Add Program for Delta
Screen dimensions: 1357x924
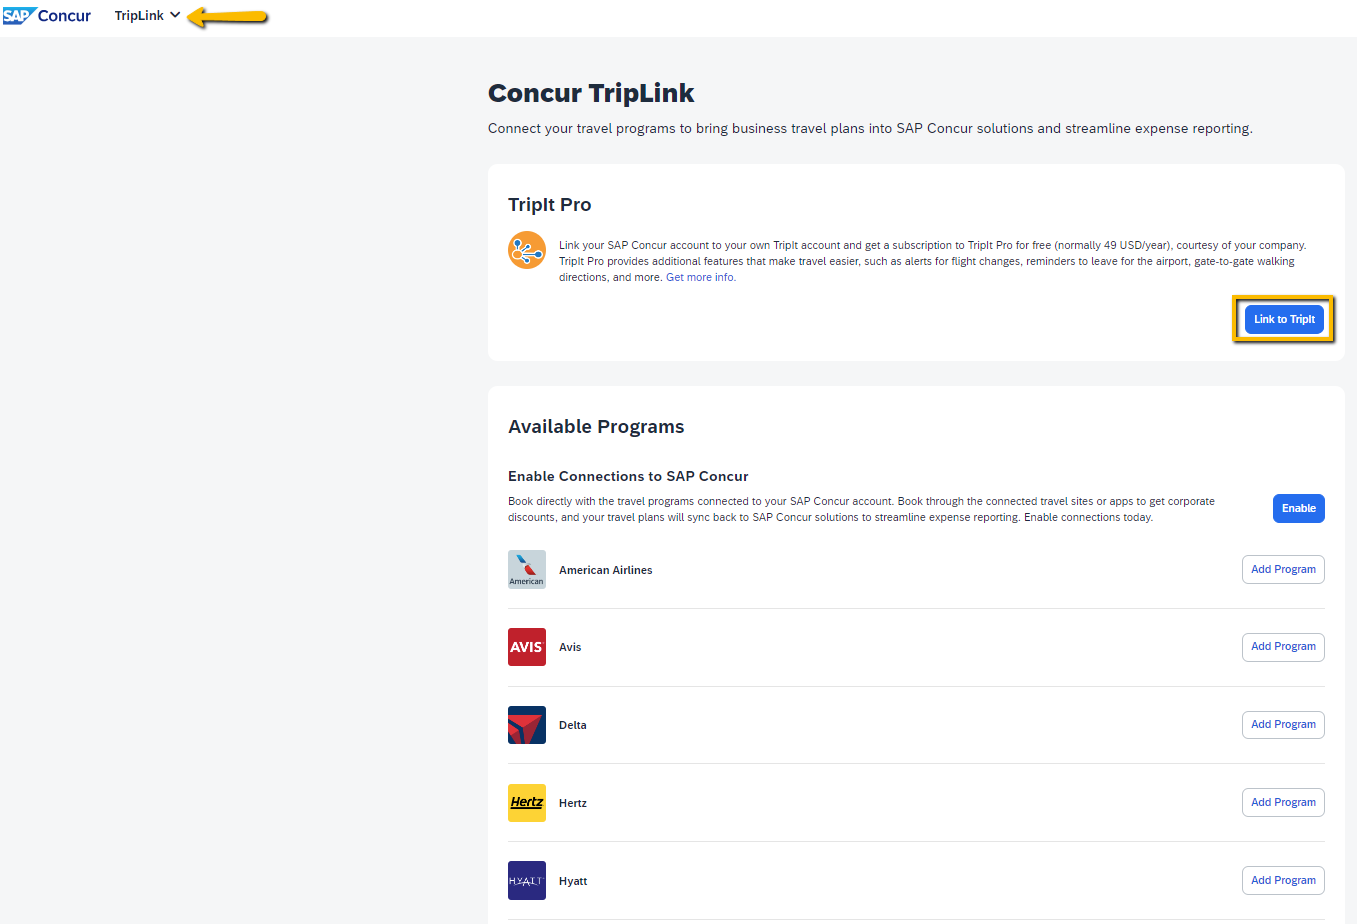(1283, 725)
